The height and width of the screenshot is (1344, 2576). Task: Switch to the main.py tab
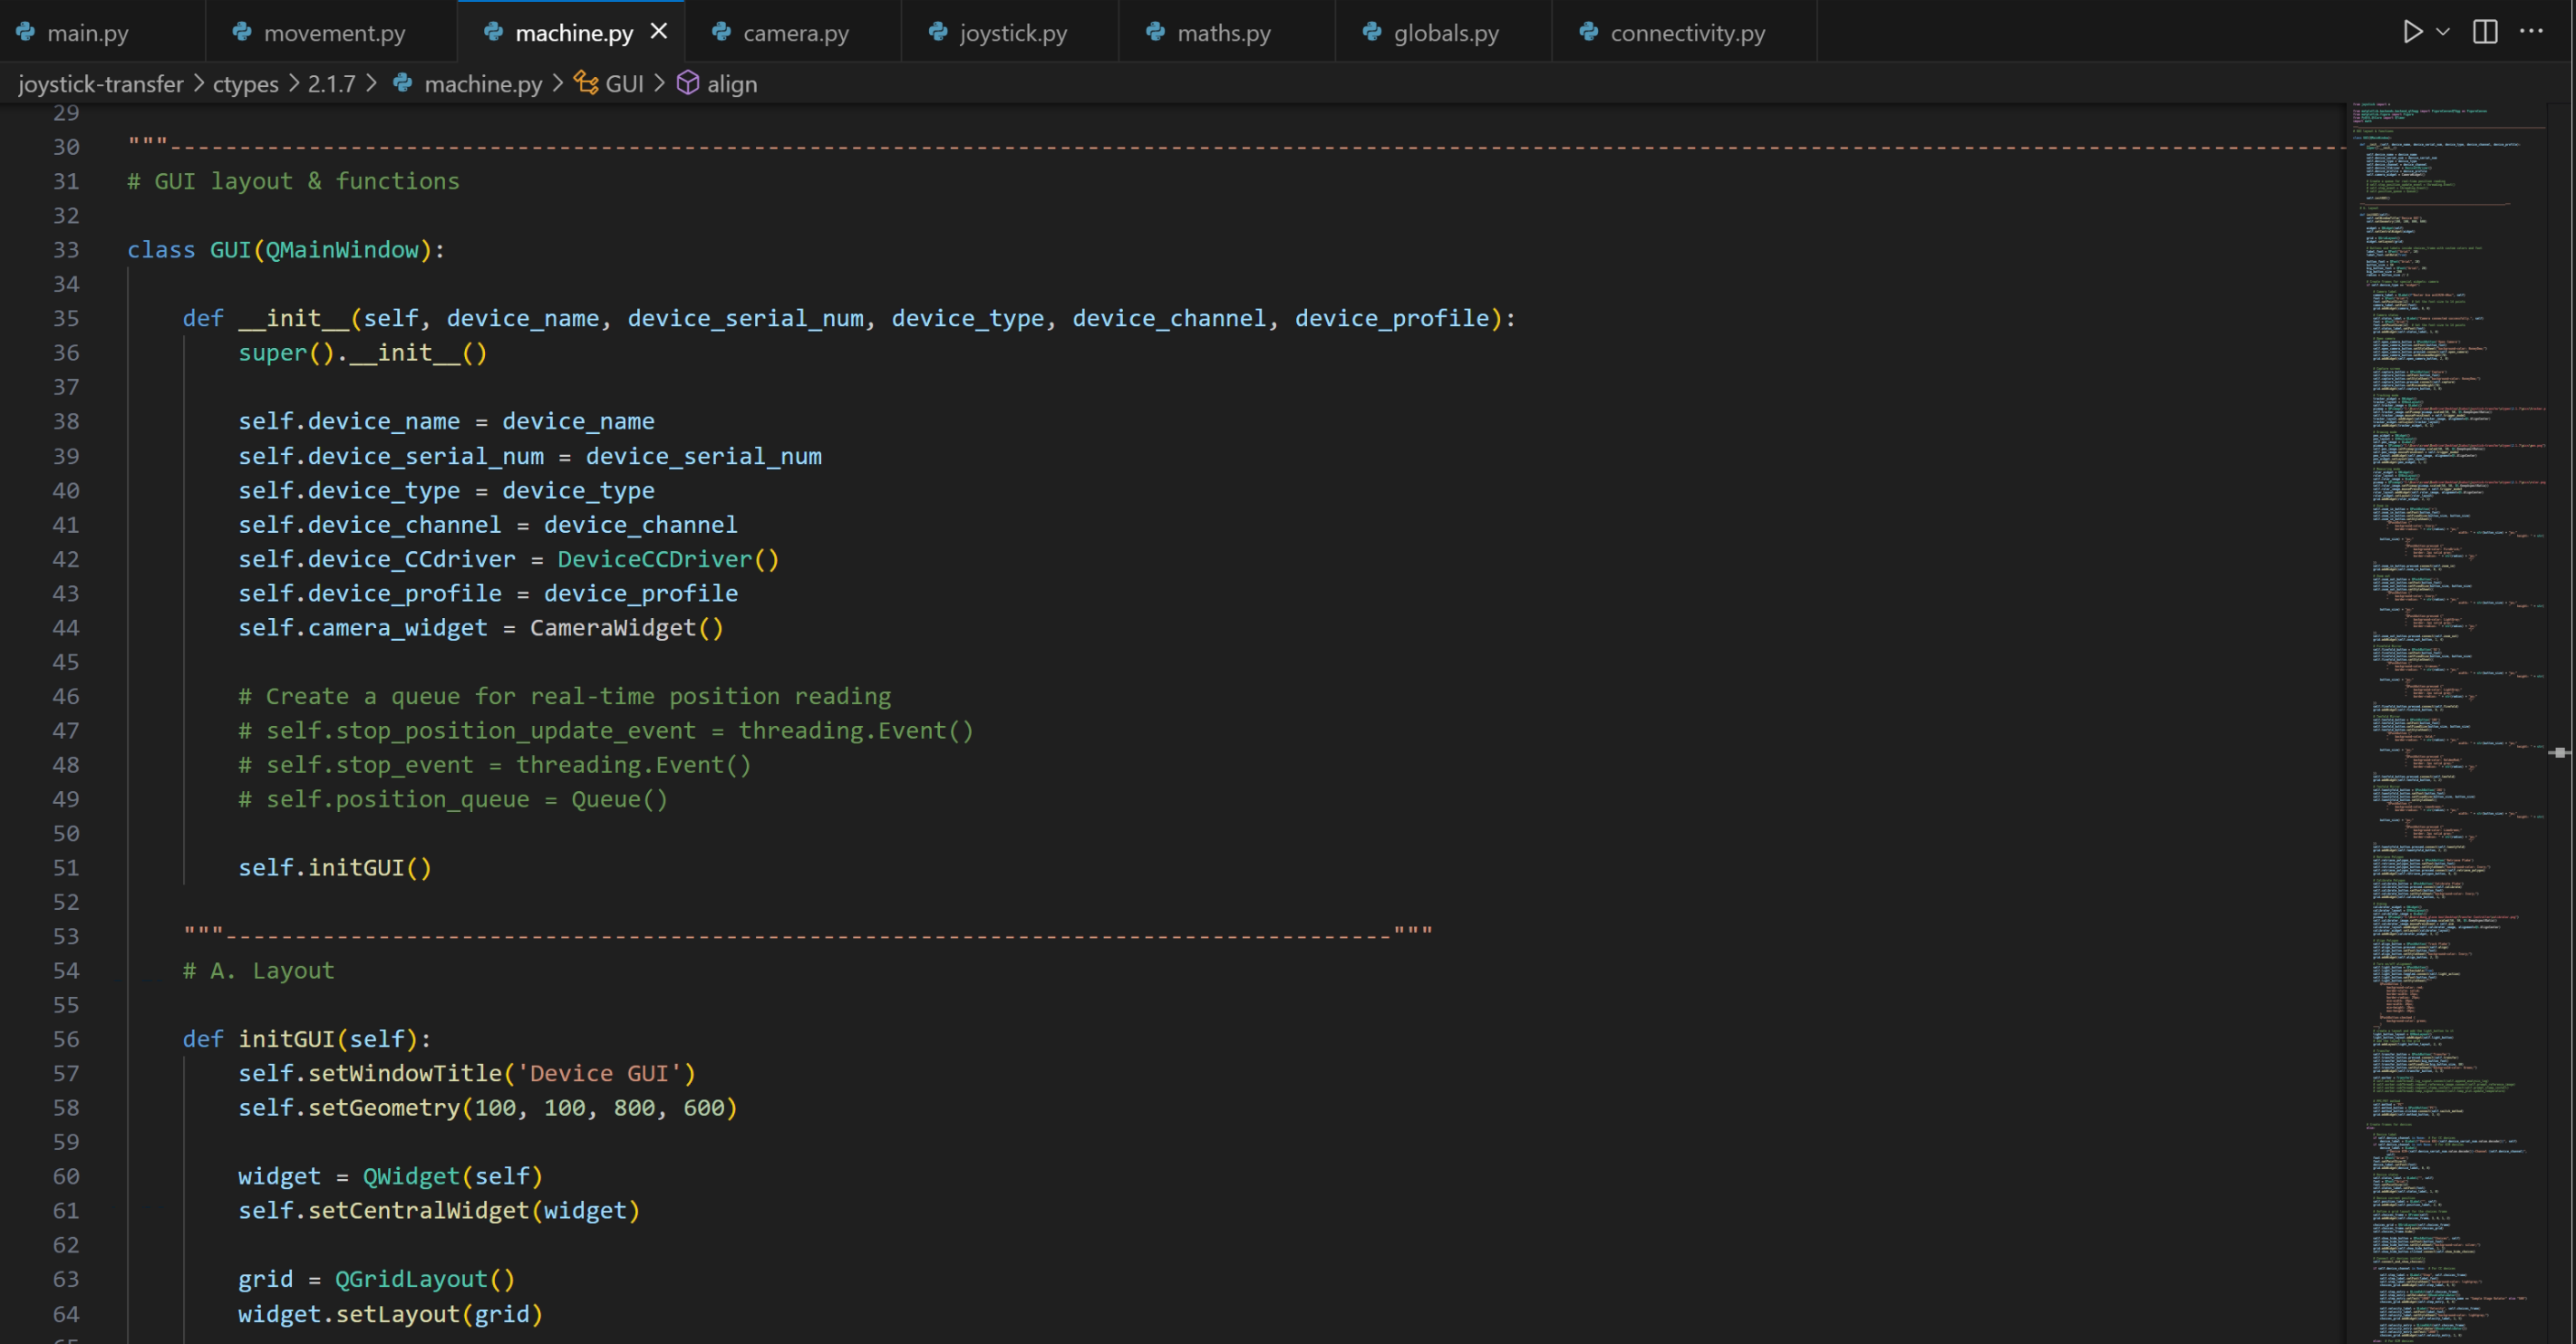point(87,33)
